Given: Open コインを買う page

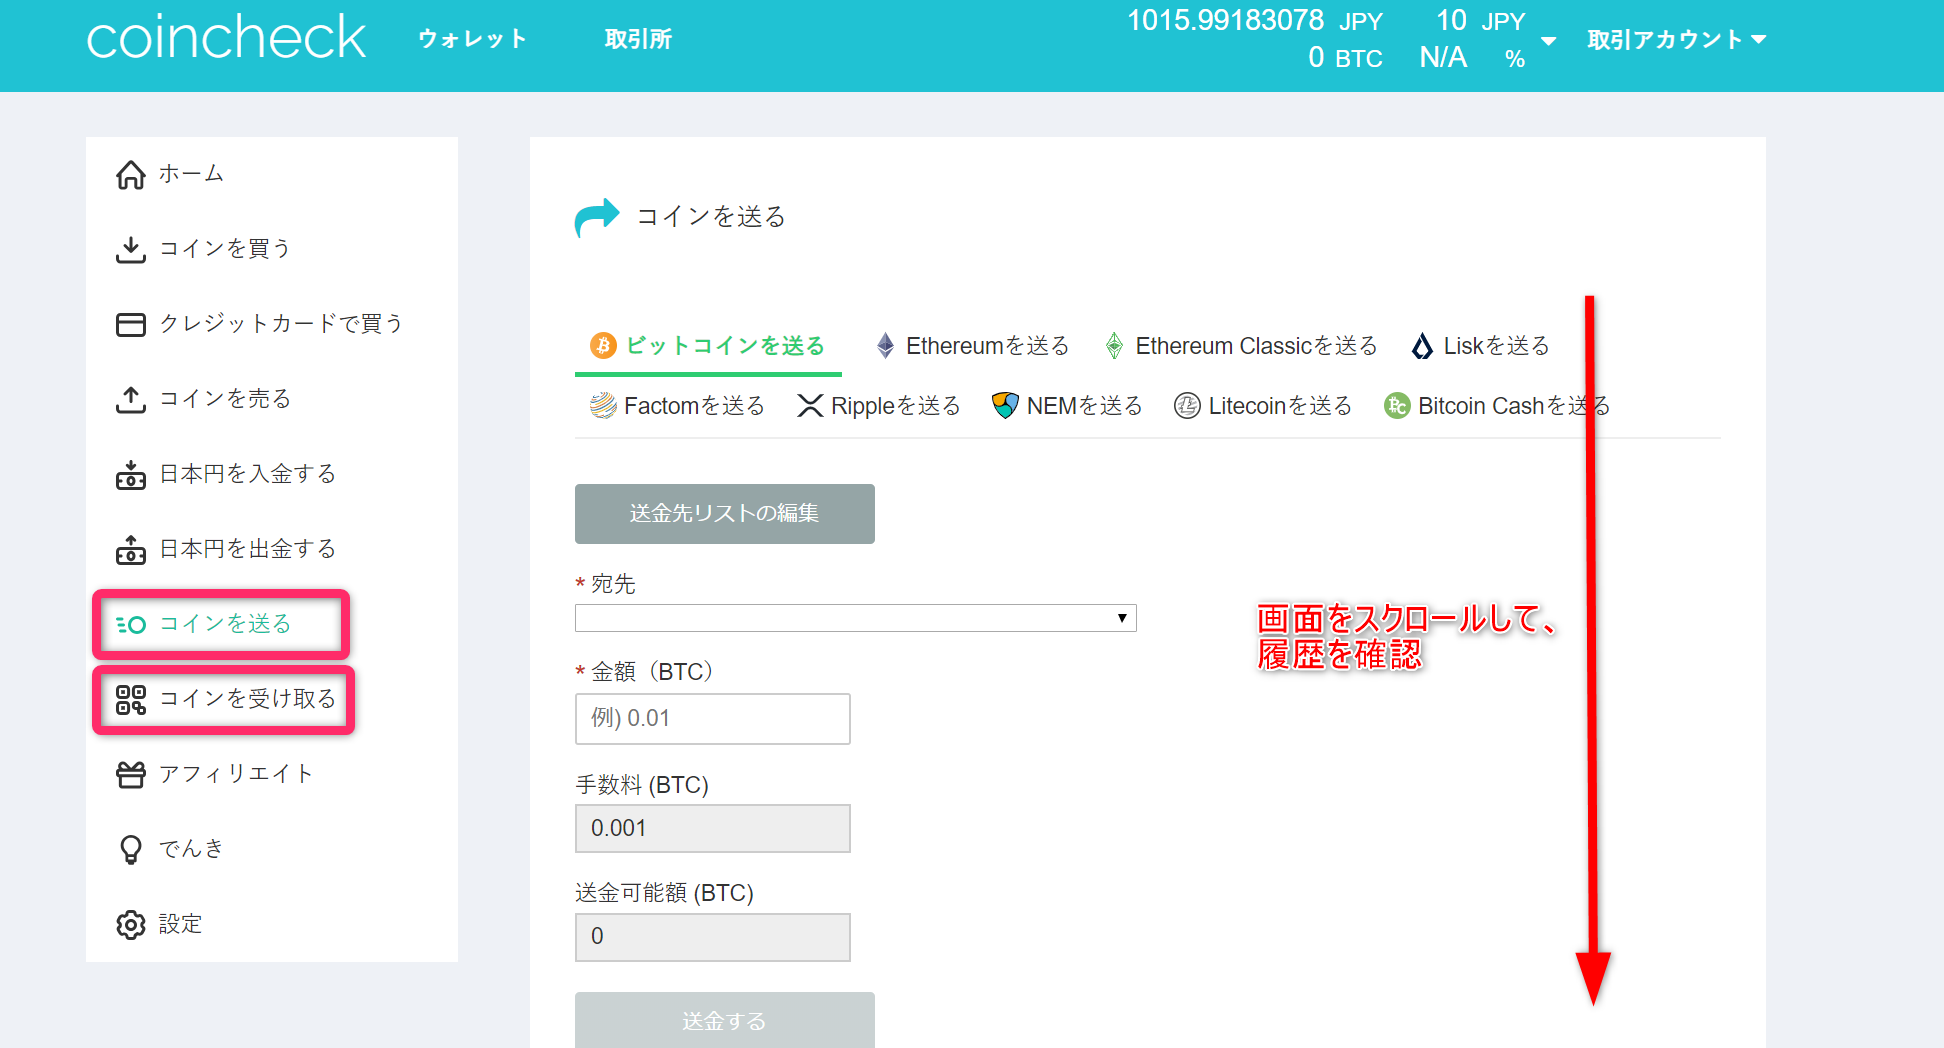Looking at the screenshot, I should [224, 249].
